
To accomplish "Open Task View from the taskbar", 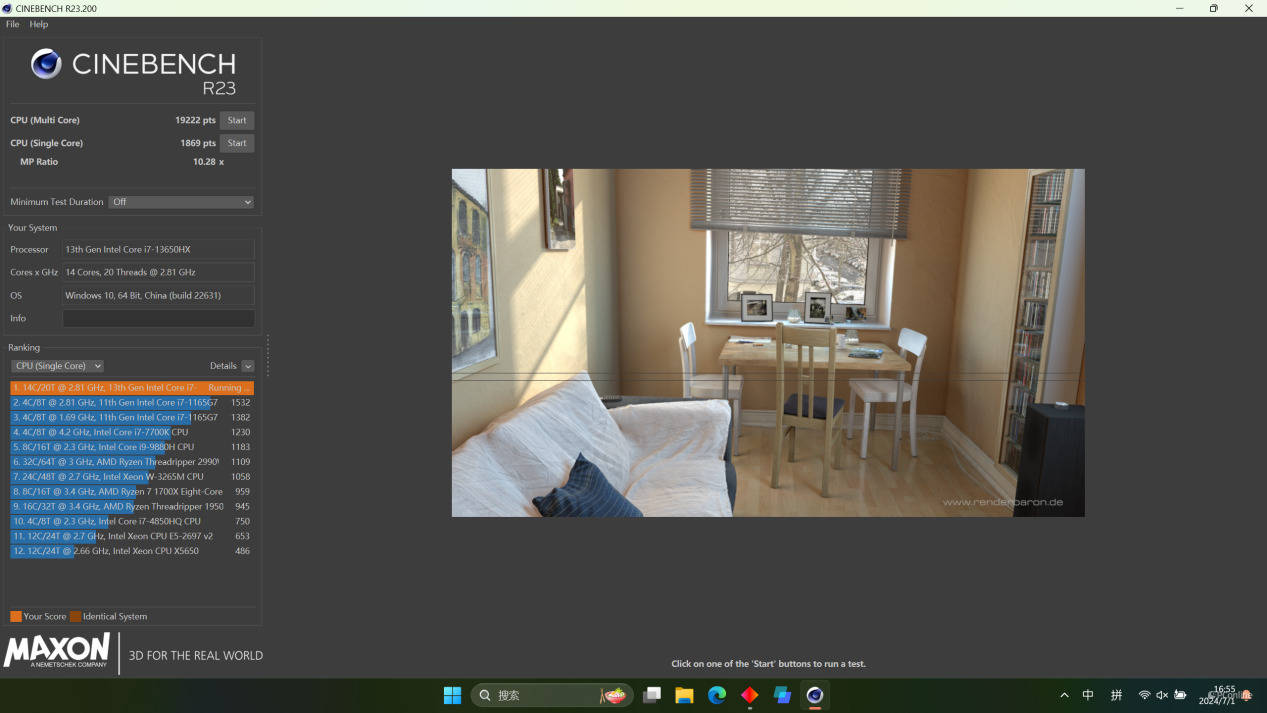I will point(652,695).
